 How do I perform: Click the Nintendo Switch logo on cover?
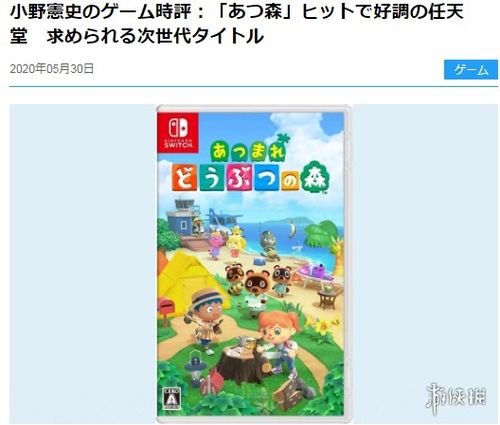178,132
